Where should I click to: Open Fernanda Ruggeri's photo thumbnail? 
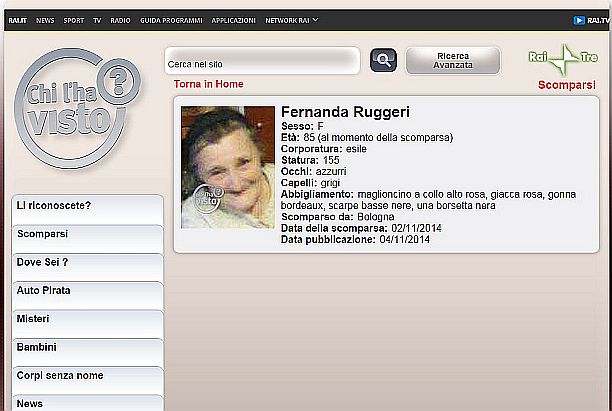click(228, 167)
